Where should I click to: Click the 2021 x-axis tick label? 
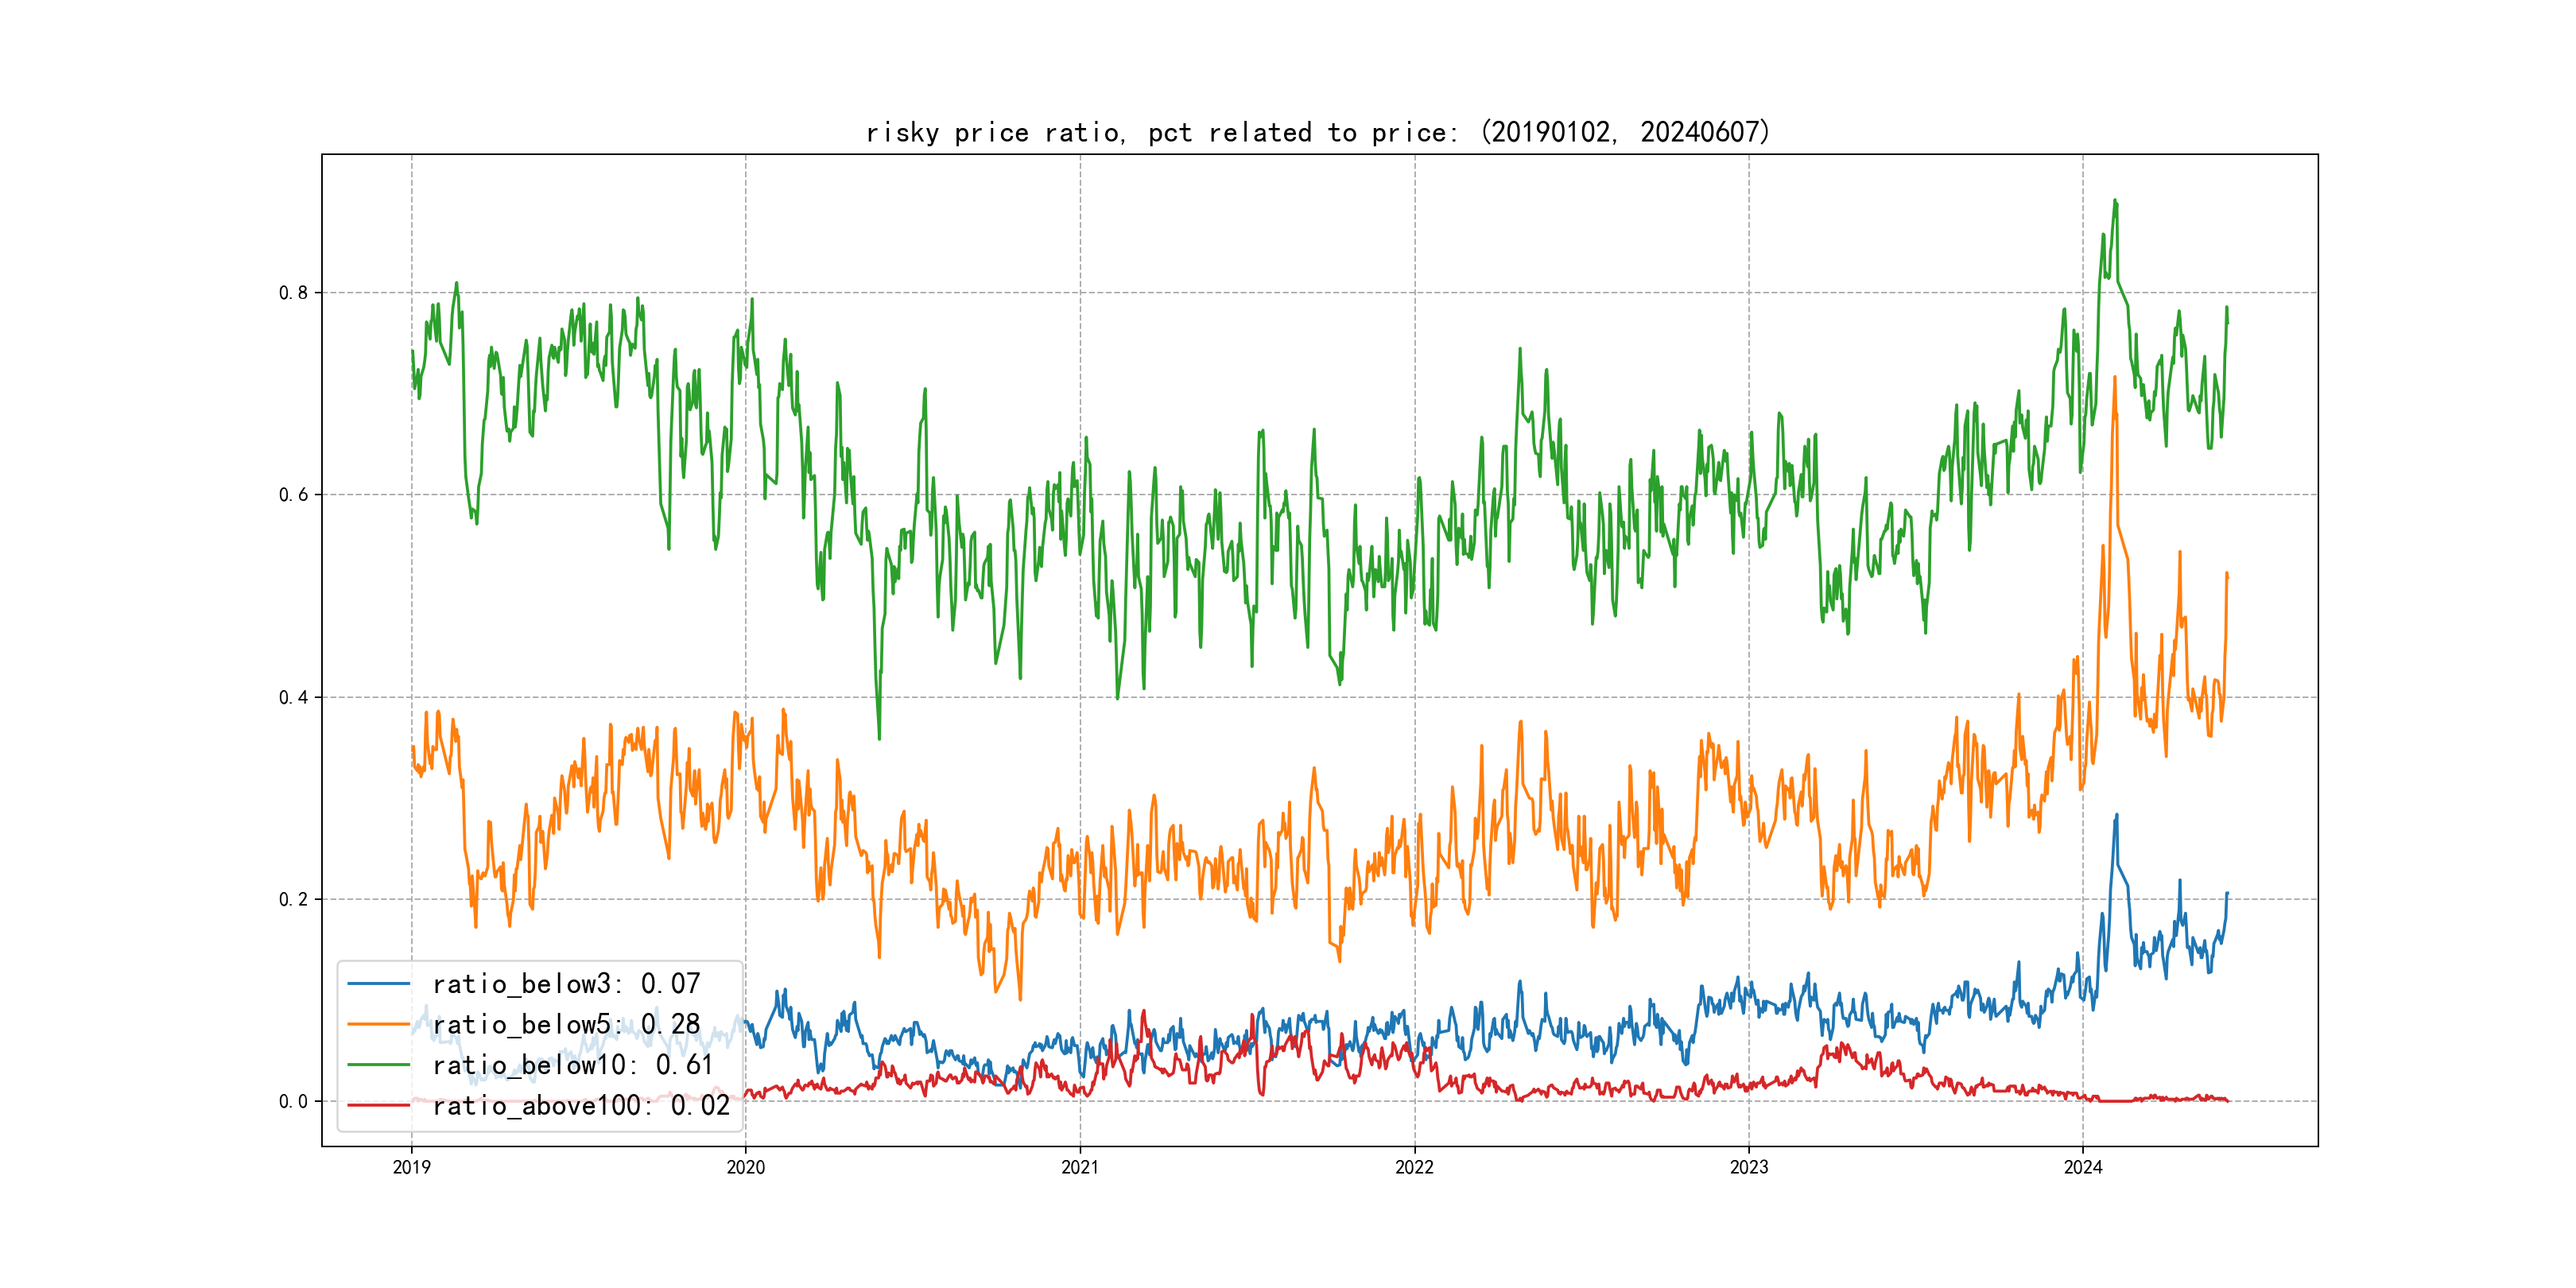click(1080, 1167)
